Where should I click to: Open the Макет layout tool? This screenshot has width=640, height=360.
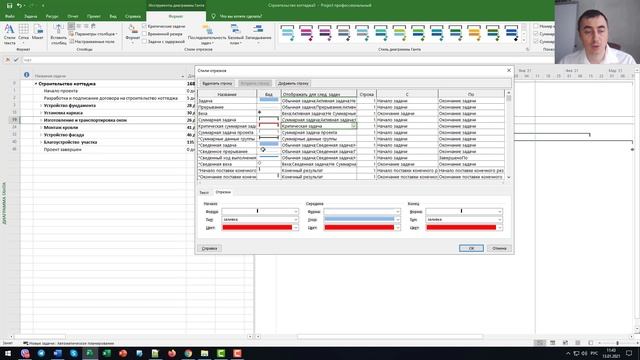pyautogui.click(x=38, y=32)
